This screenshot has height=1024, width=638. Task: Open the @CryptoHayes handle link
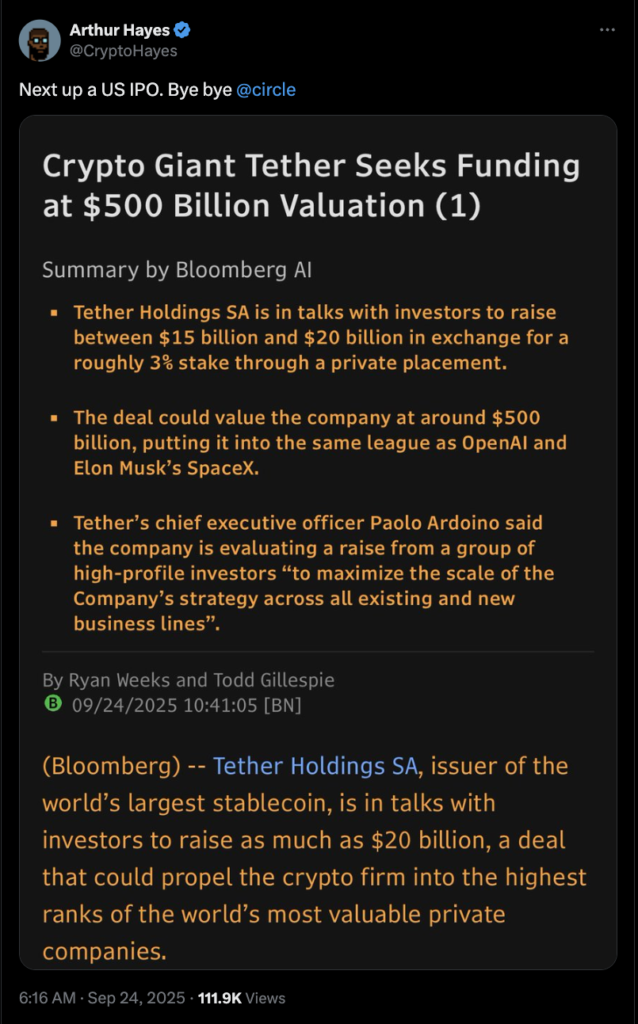tap(123, 51)
